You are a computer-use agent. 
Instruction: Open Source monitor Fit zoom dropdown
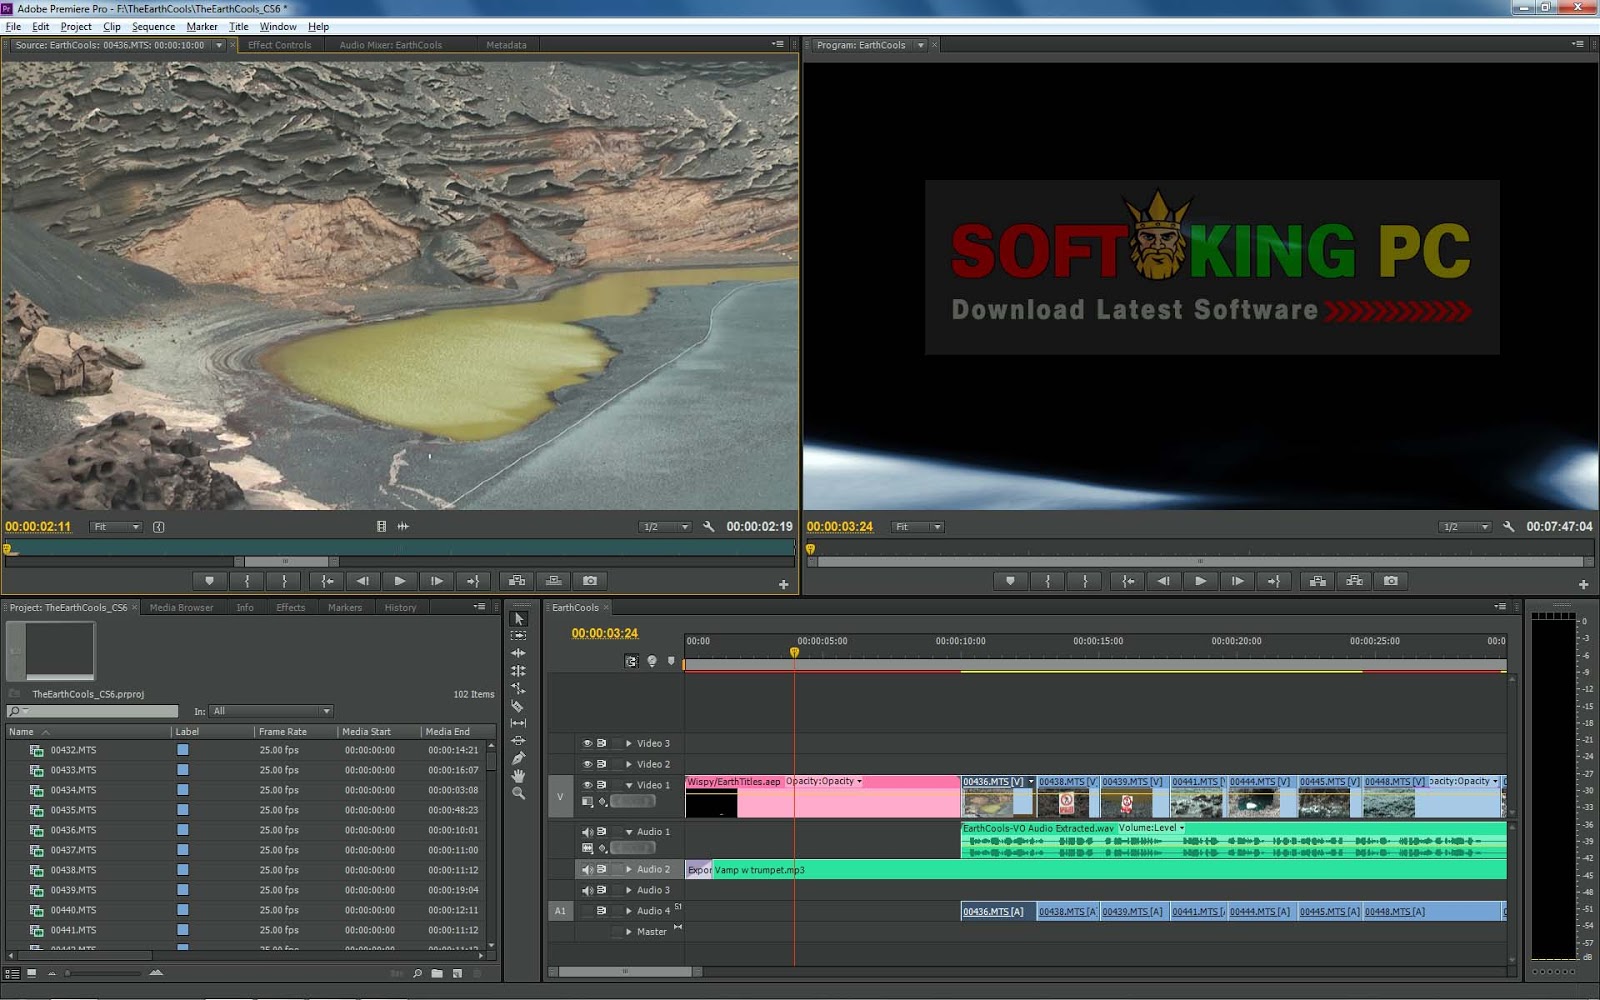[116, 527]
